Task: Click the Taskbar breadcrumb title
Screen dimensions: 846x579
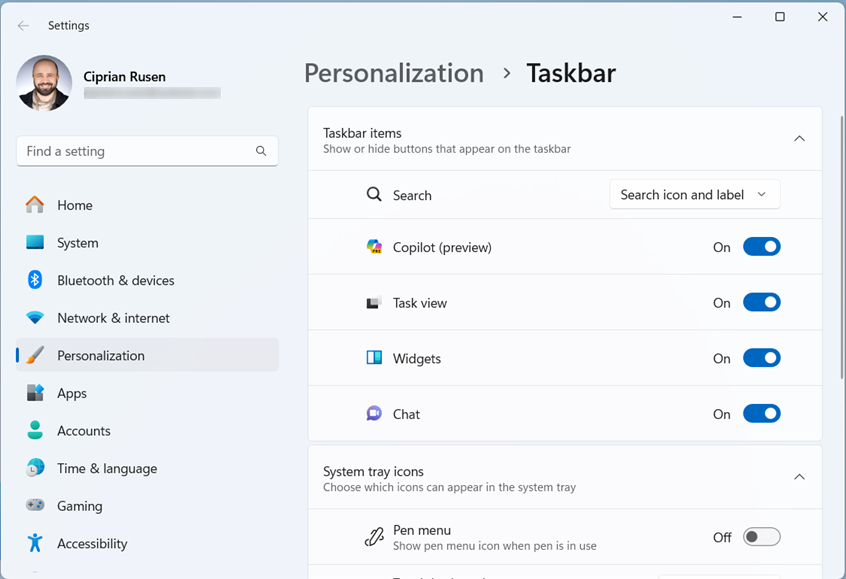Action: coord(571,73)
